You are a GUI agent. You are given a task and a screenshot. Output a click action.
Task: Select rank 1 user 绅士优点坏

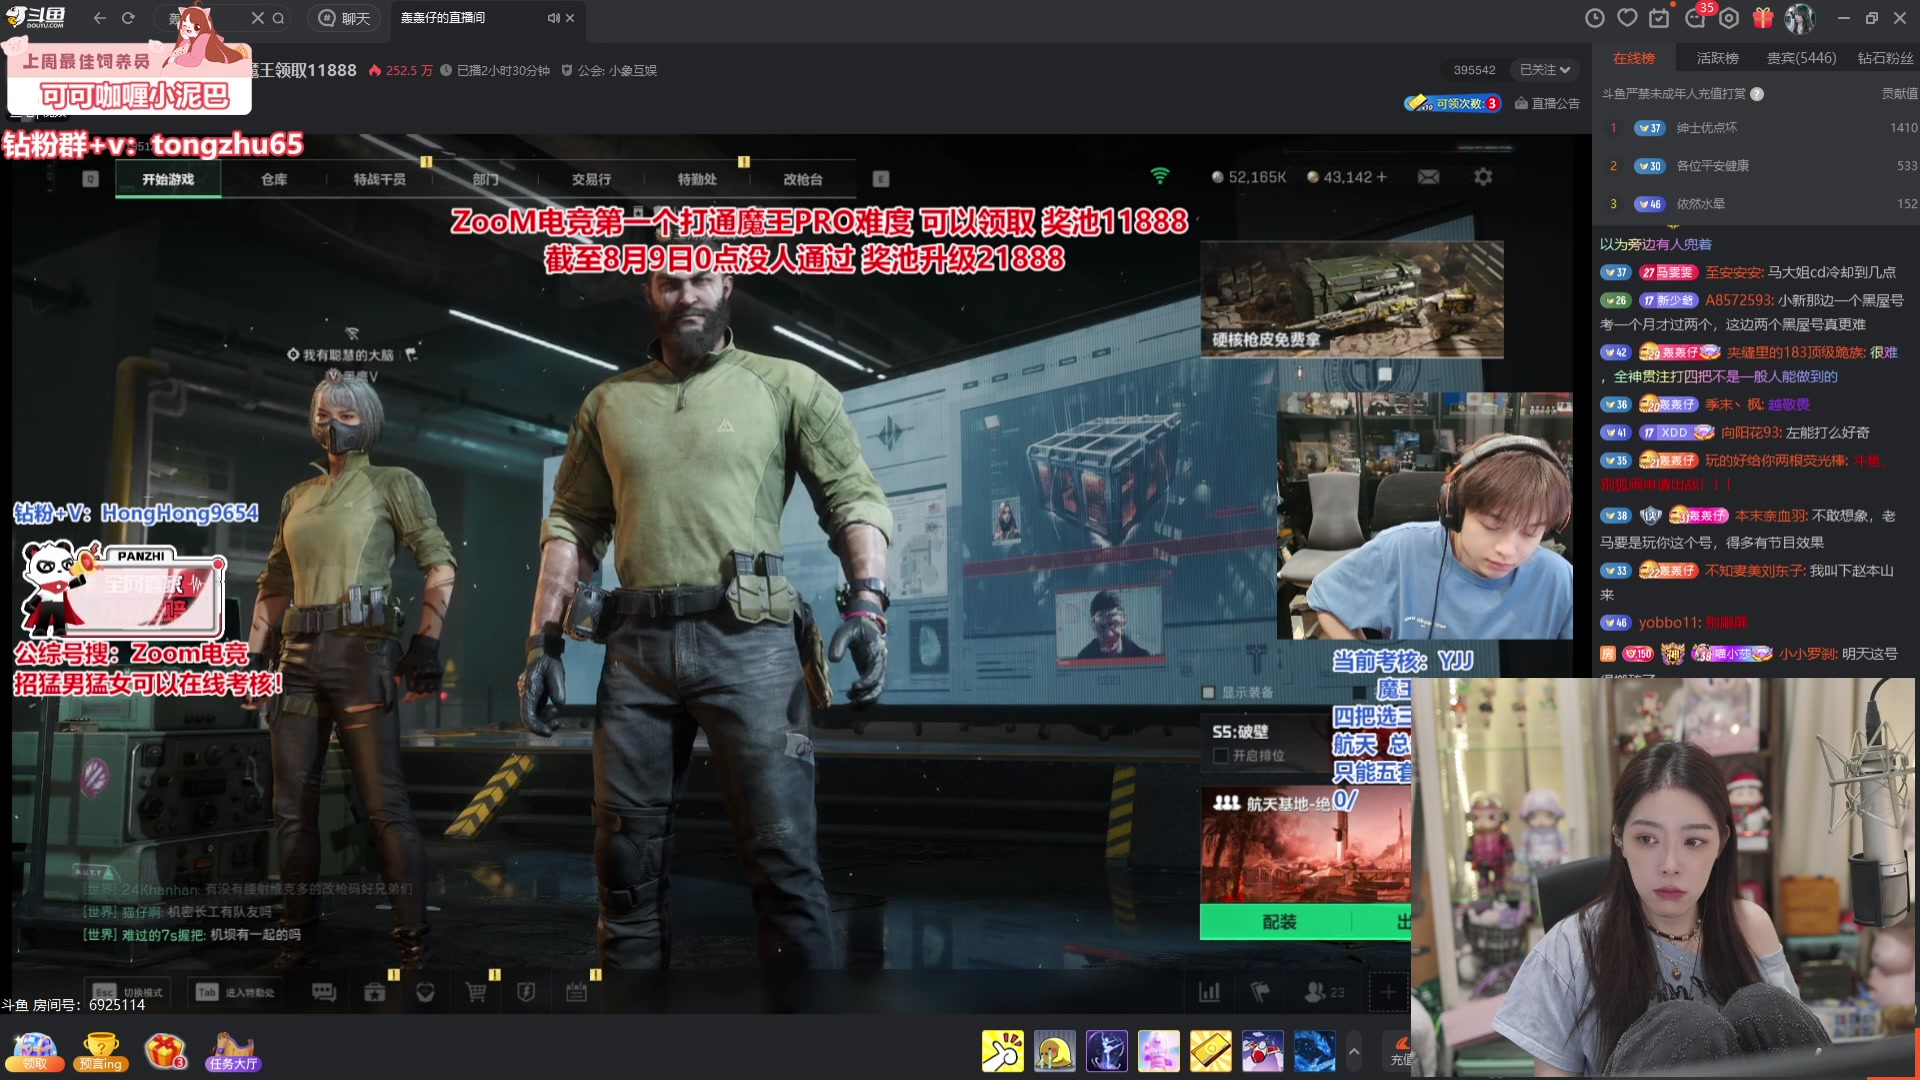(x=1706, y=128)
